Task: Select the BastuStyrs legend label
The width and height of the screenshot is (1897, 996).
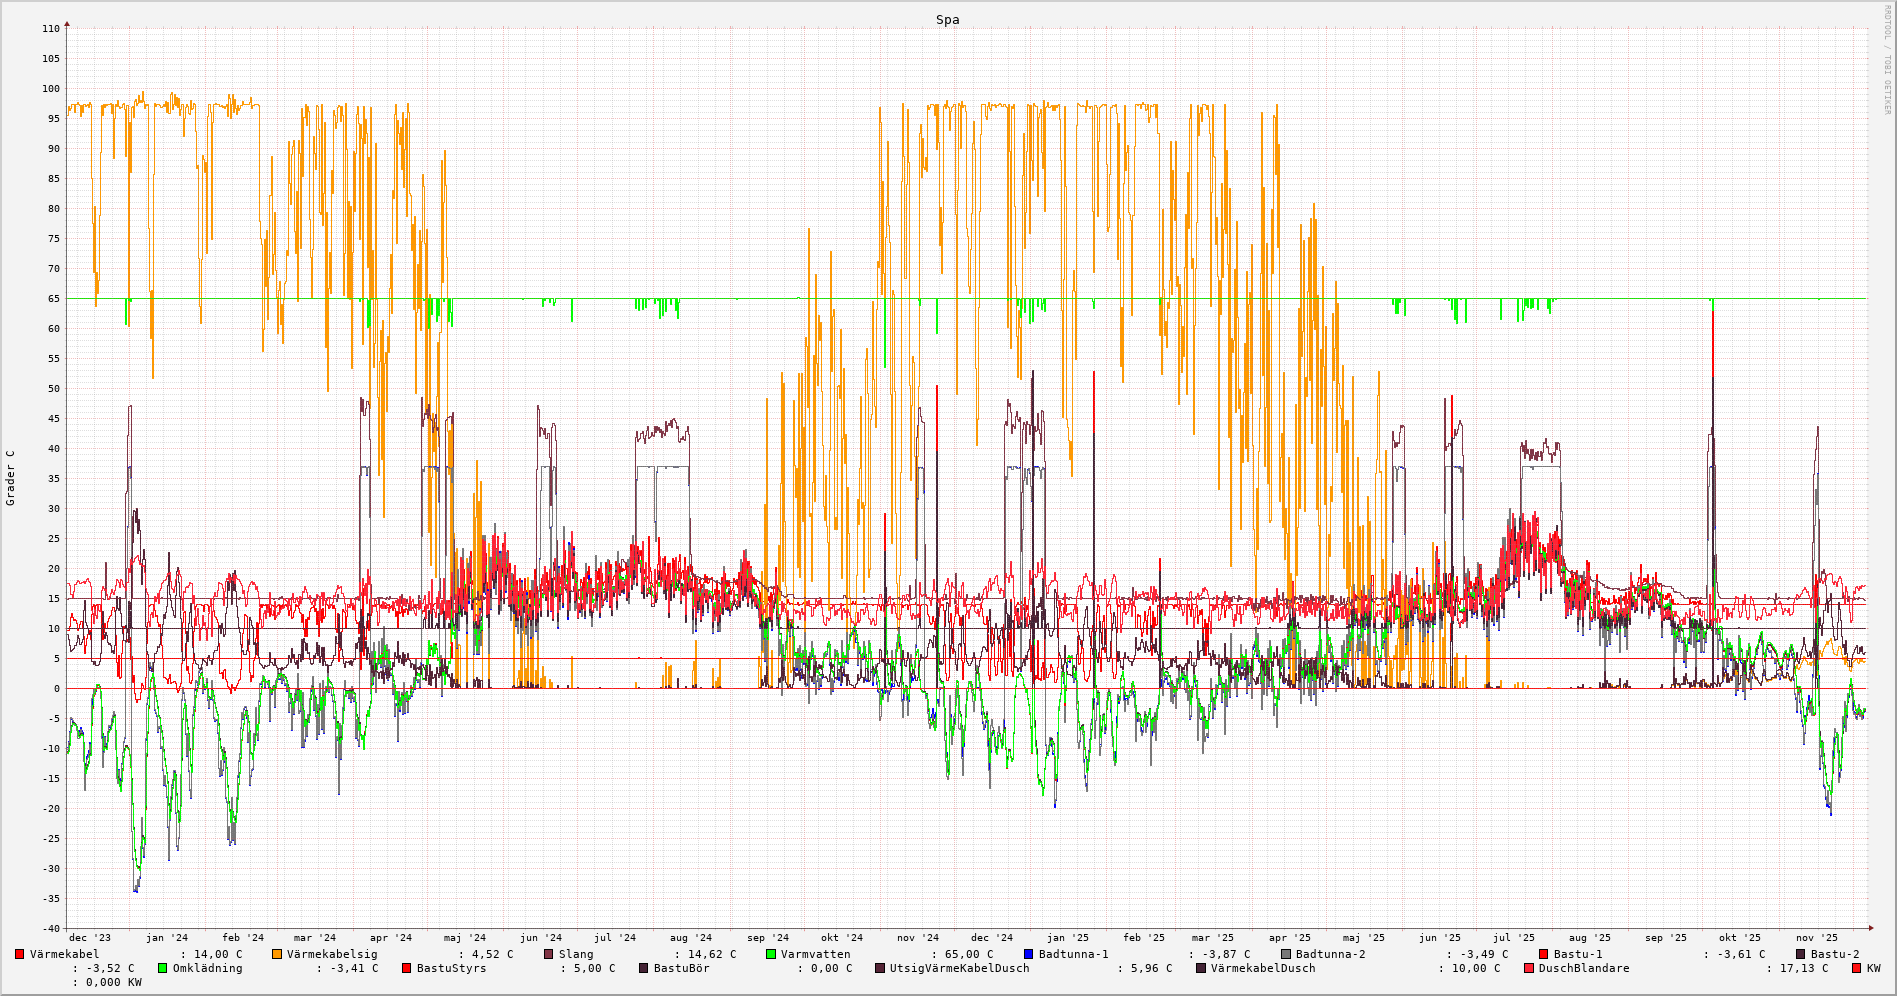Action: pos(451,968)
